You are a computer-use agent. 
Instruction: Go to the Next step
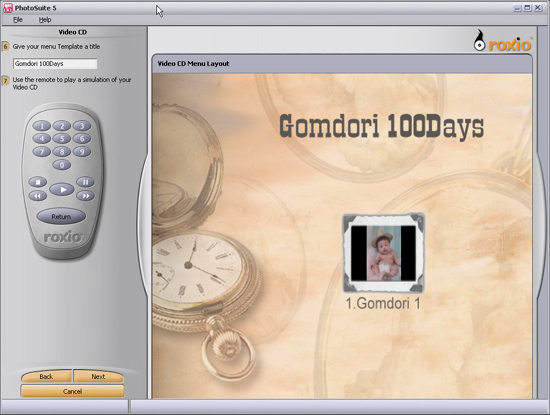pos(98,376)
